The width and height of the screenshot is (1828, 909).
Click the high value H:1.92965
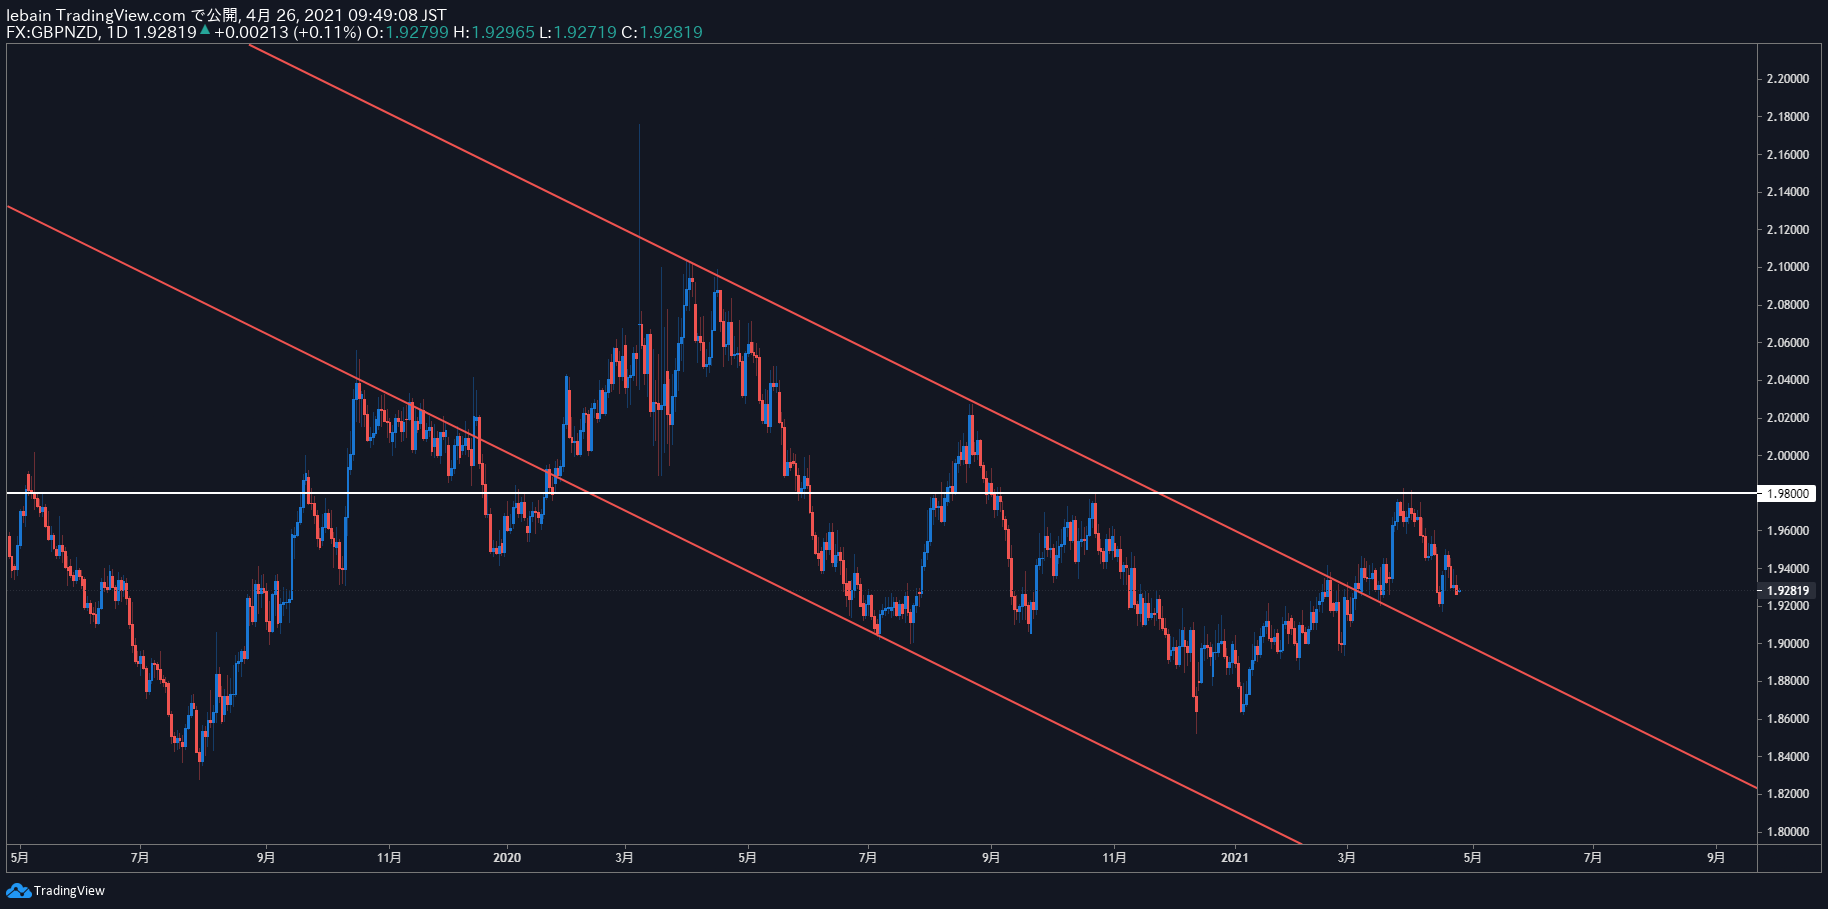click(x=494, y=32)
